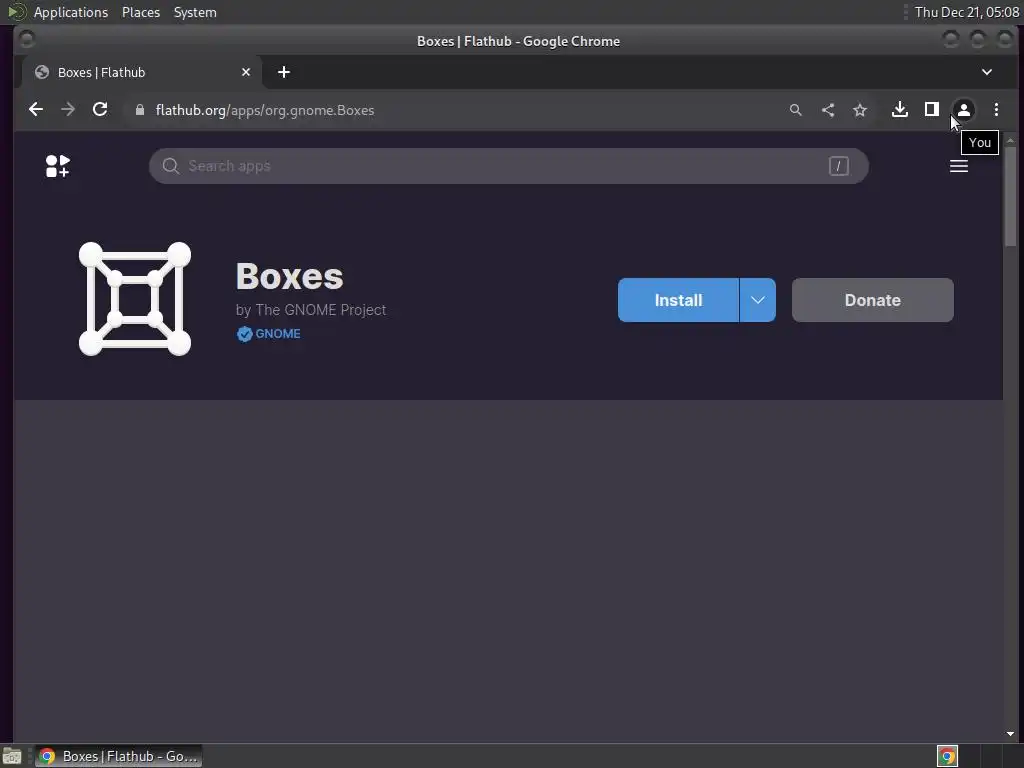Click the GNOME verified checkmark badge
The image size is (1024, 768).
[x=244, y=334]
